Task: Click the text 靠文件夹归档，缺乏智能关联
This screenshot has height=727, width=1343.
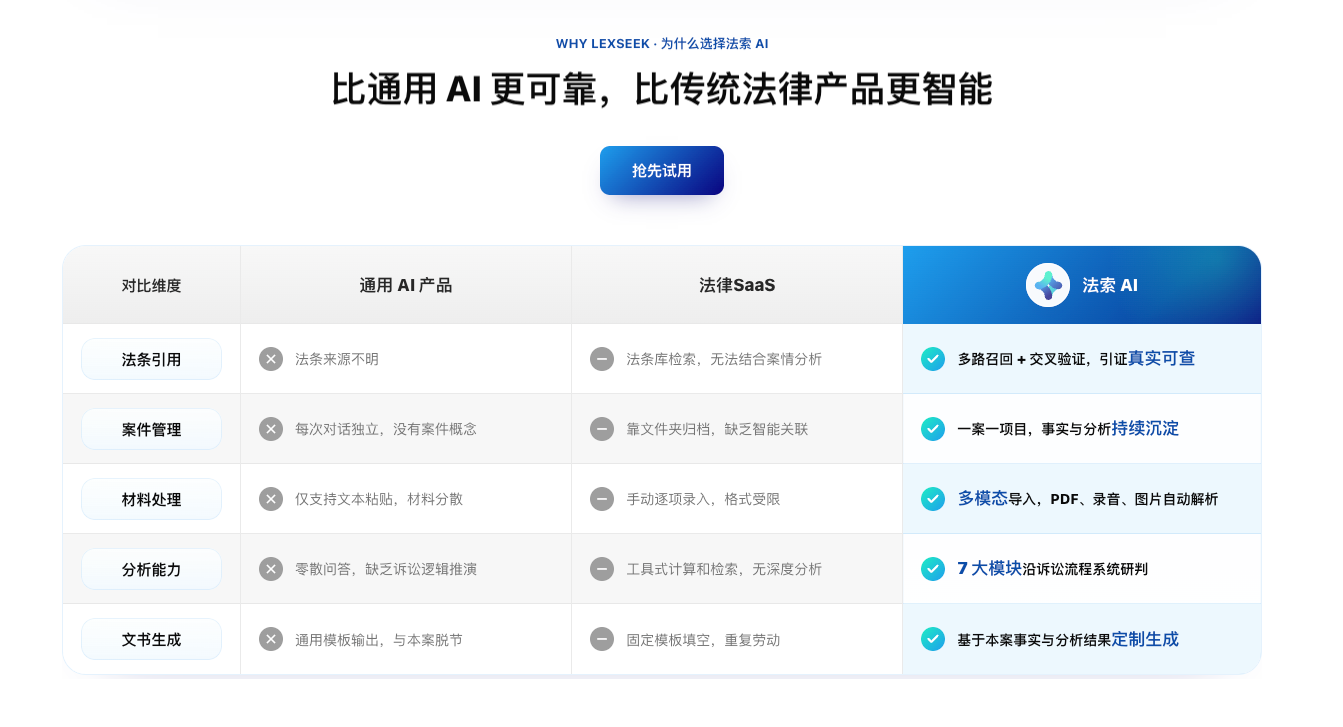Action: (x=717, y=429)
